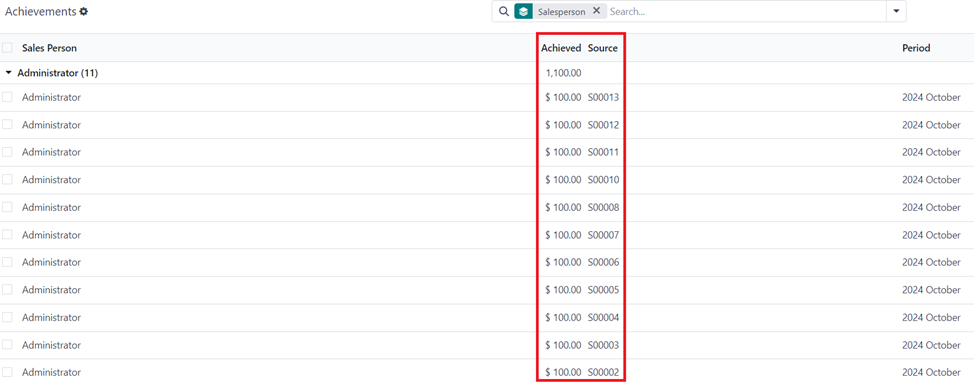
Task: Click $ 100.00 in the S00013 row
Action: tap(563, 97)
